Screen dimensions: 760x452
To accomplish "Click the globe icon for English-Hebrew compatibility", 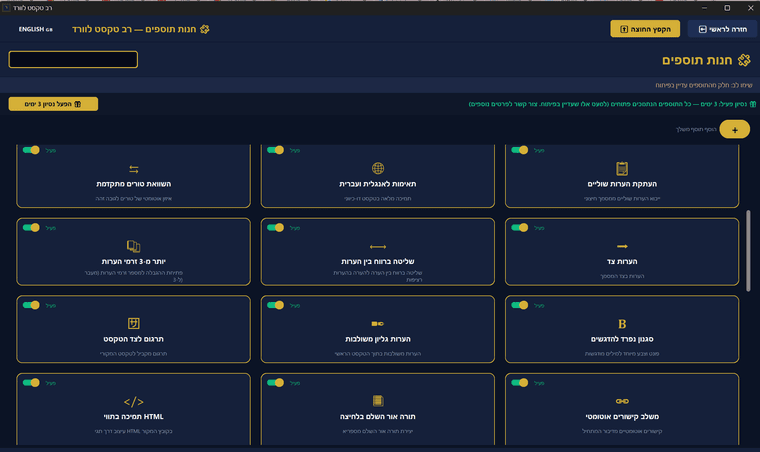I will (x=377, y=169).
